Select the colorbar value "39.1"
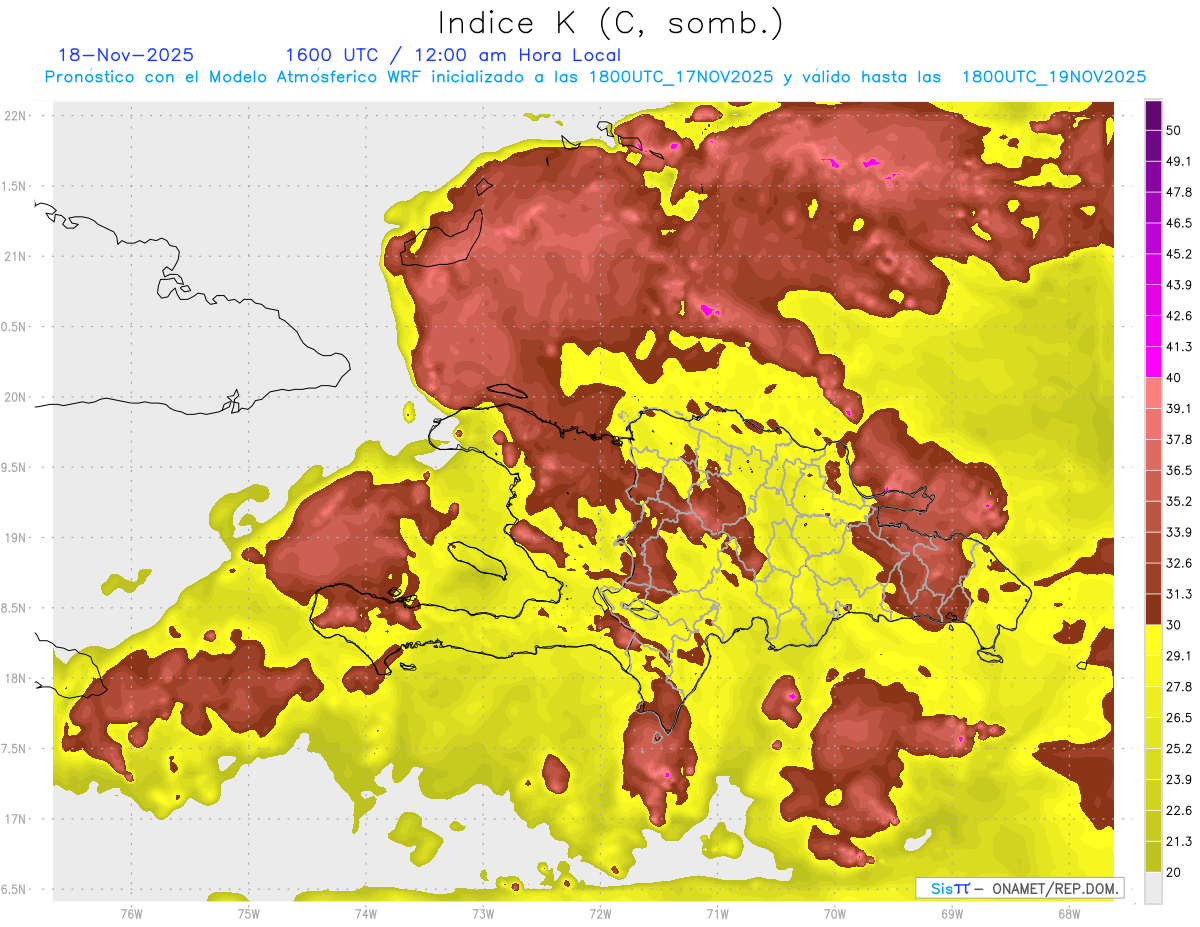Image resolution: width=1200 pixels, height=927 pixels. tap(1179, 408)
